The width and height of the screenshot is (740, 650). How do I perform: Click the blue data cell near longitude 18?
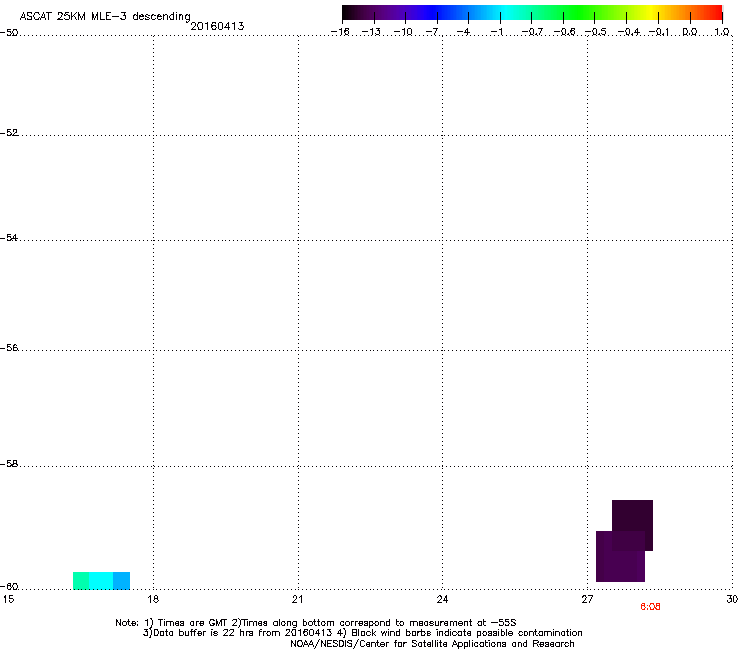(x=121, y=581)
